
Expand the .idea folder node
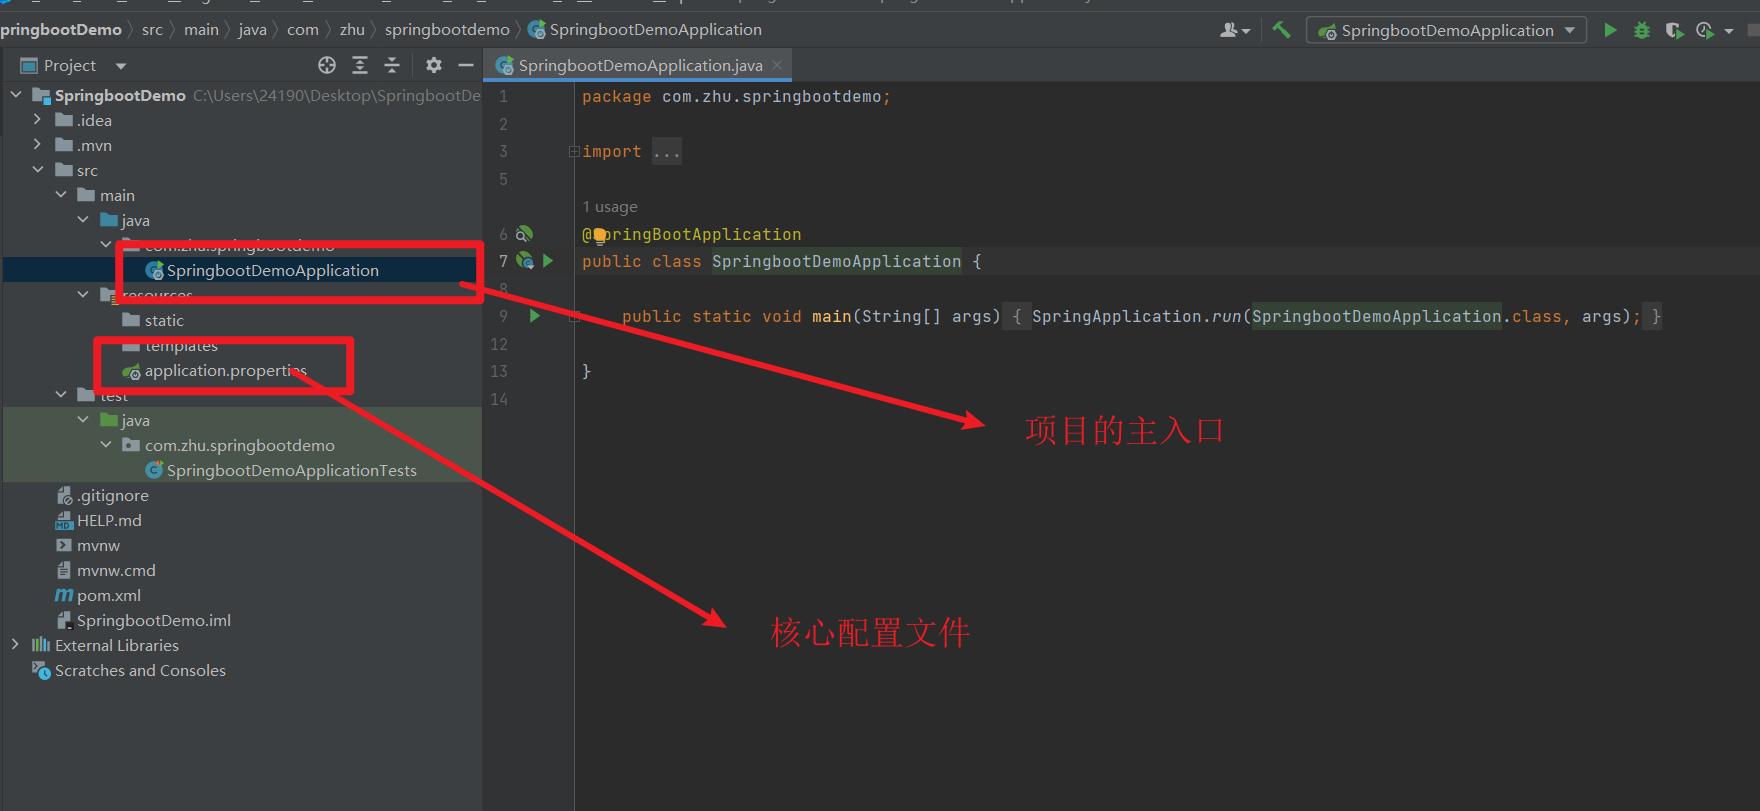pyautogui.click(x=37, y=120)
